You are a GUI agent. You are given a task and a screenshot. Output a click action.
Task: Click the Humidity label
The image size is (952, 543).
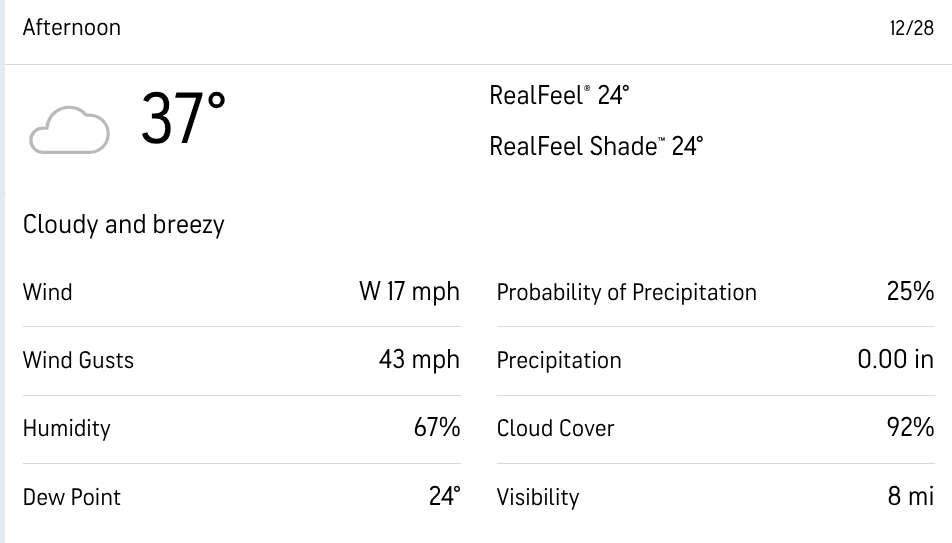(66, 428)
